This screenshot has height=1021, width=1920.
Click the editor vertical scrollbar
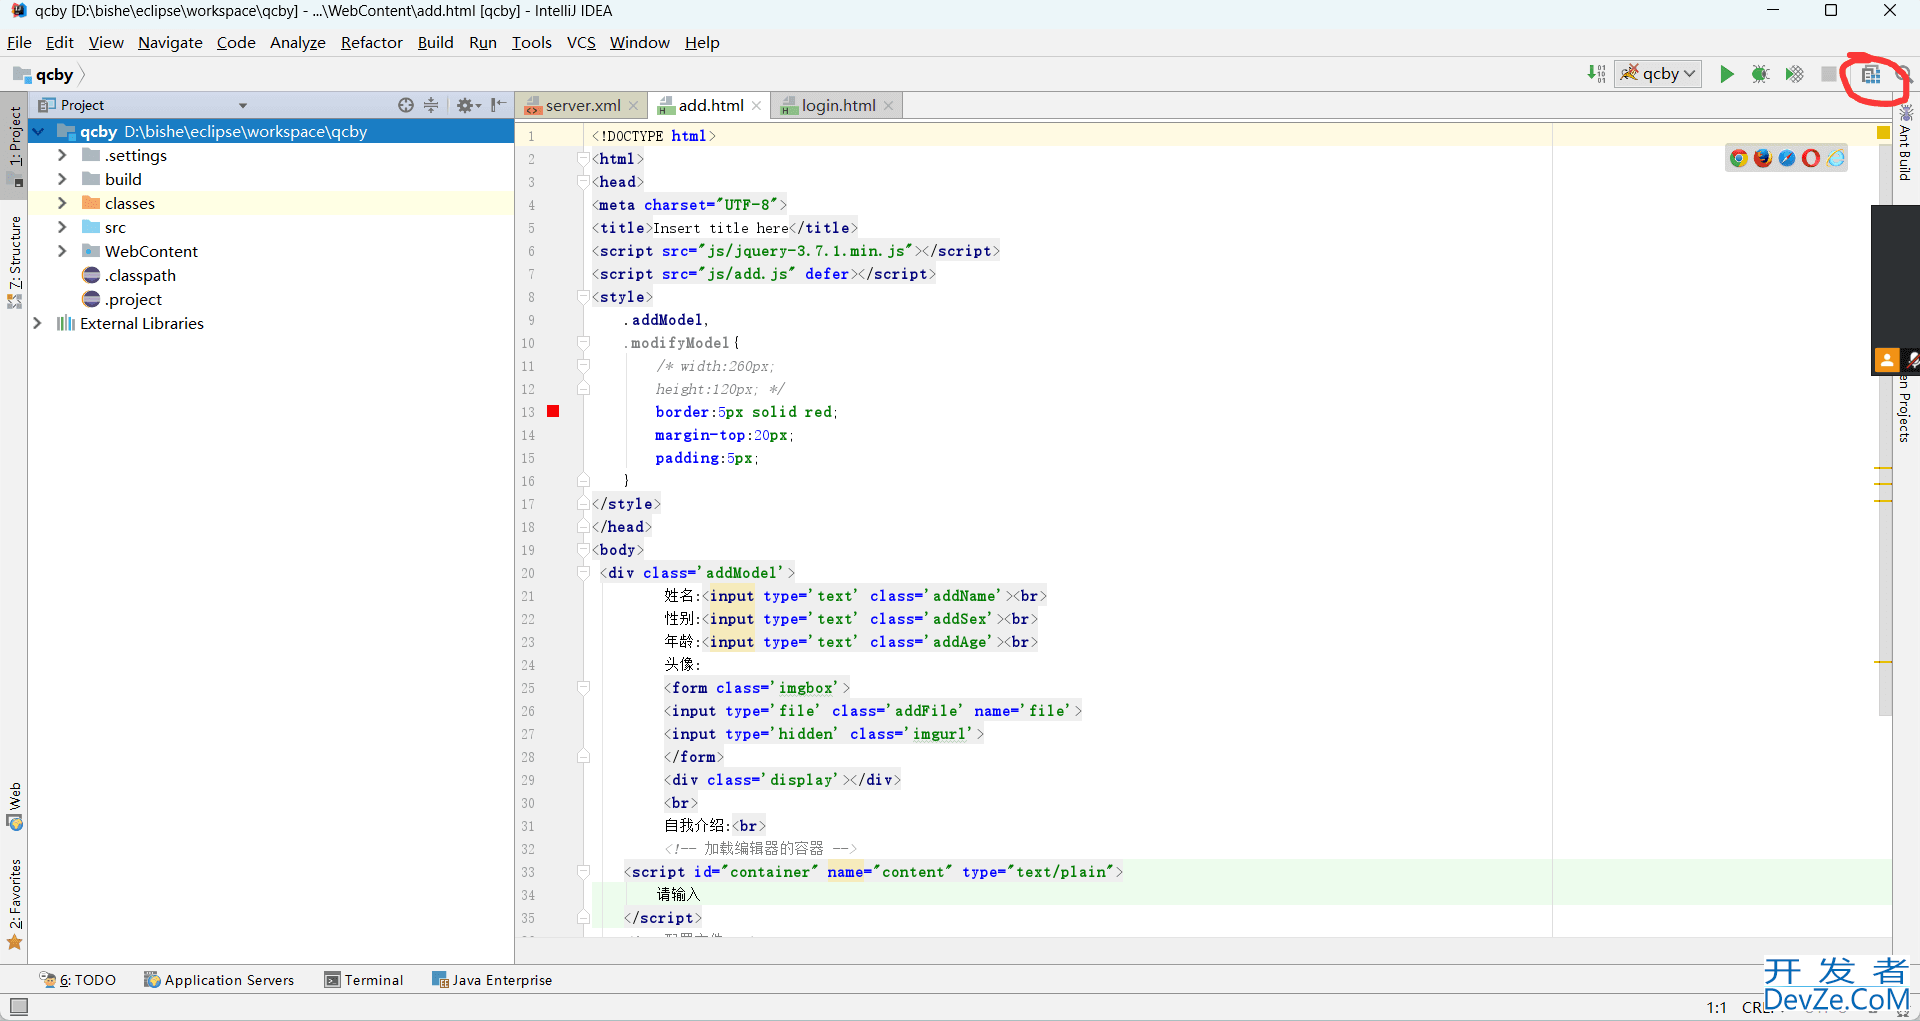click(1884, 430)
